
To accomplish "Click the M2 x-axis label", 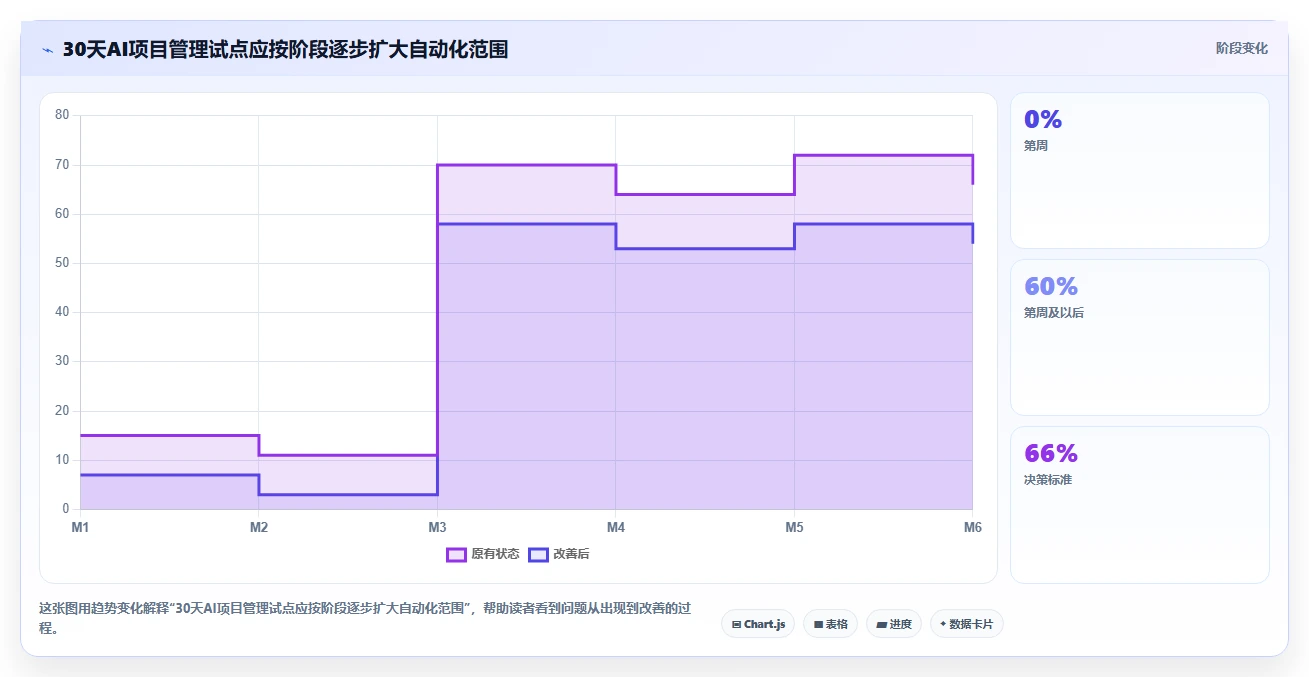I will 258,527.
